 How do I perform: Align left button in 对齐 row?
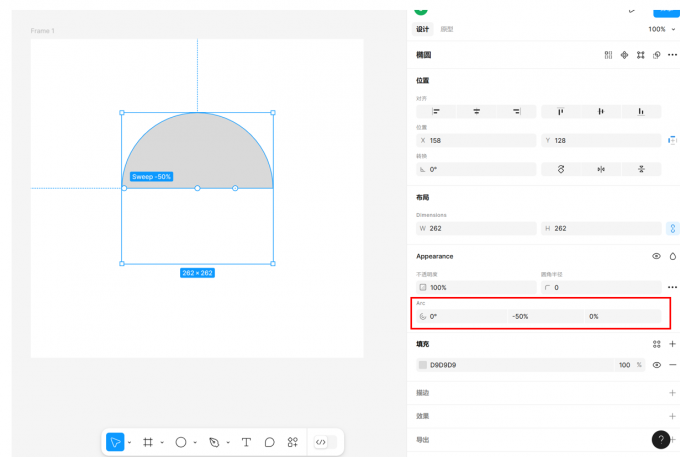436,111
